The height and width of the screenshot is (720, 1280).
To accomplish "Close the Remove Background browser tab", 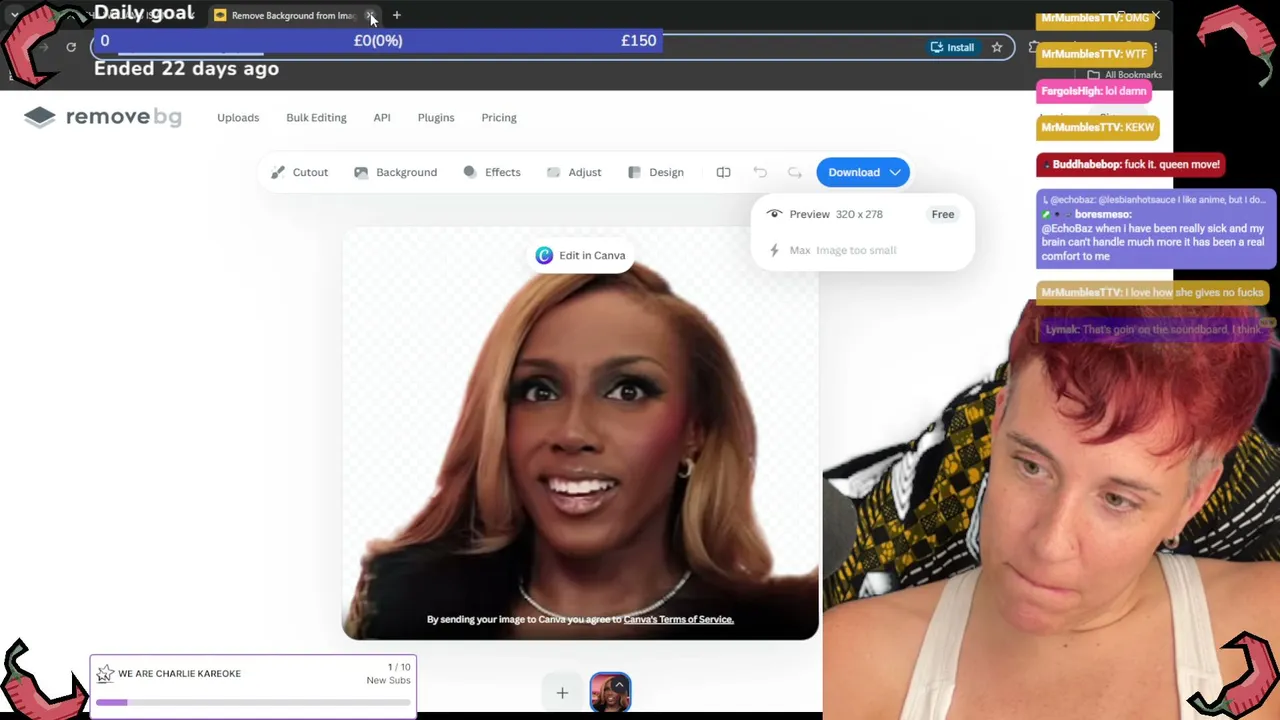I will (370, 15).
